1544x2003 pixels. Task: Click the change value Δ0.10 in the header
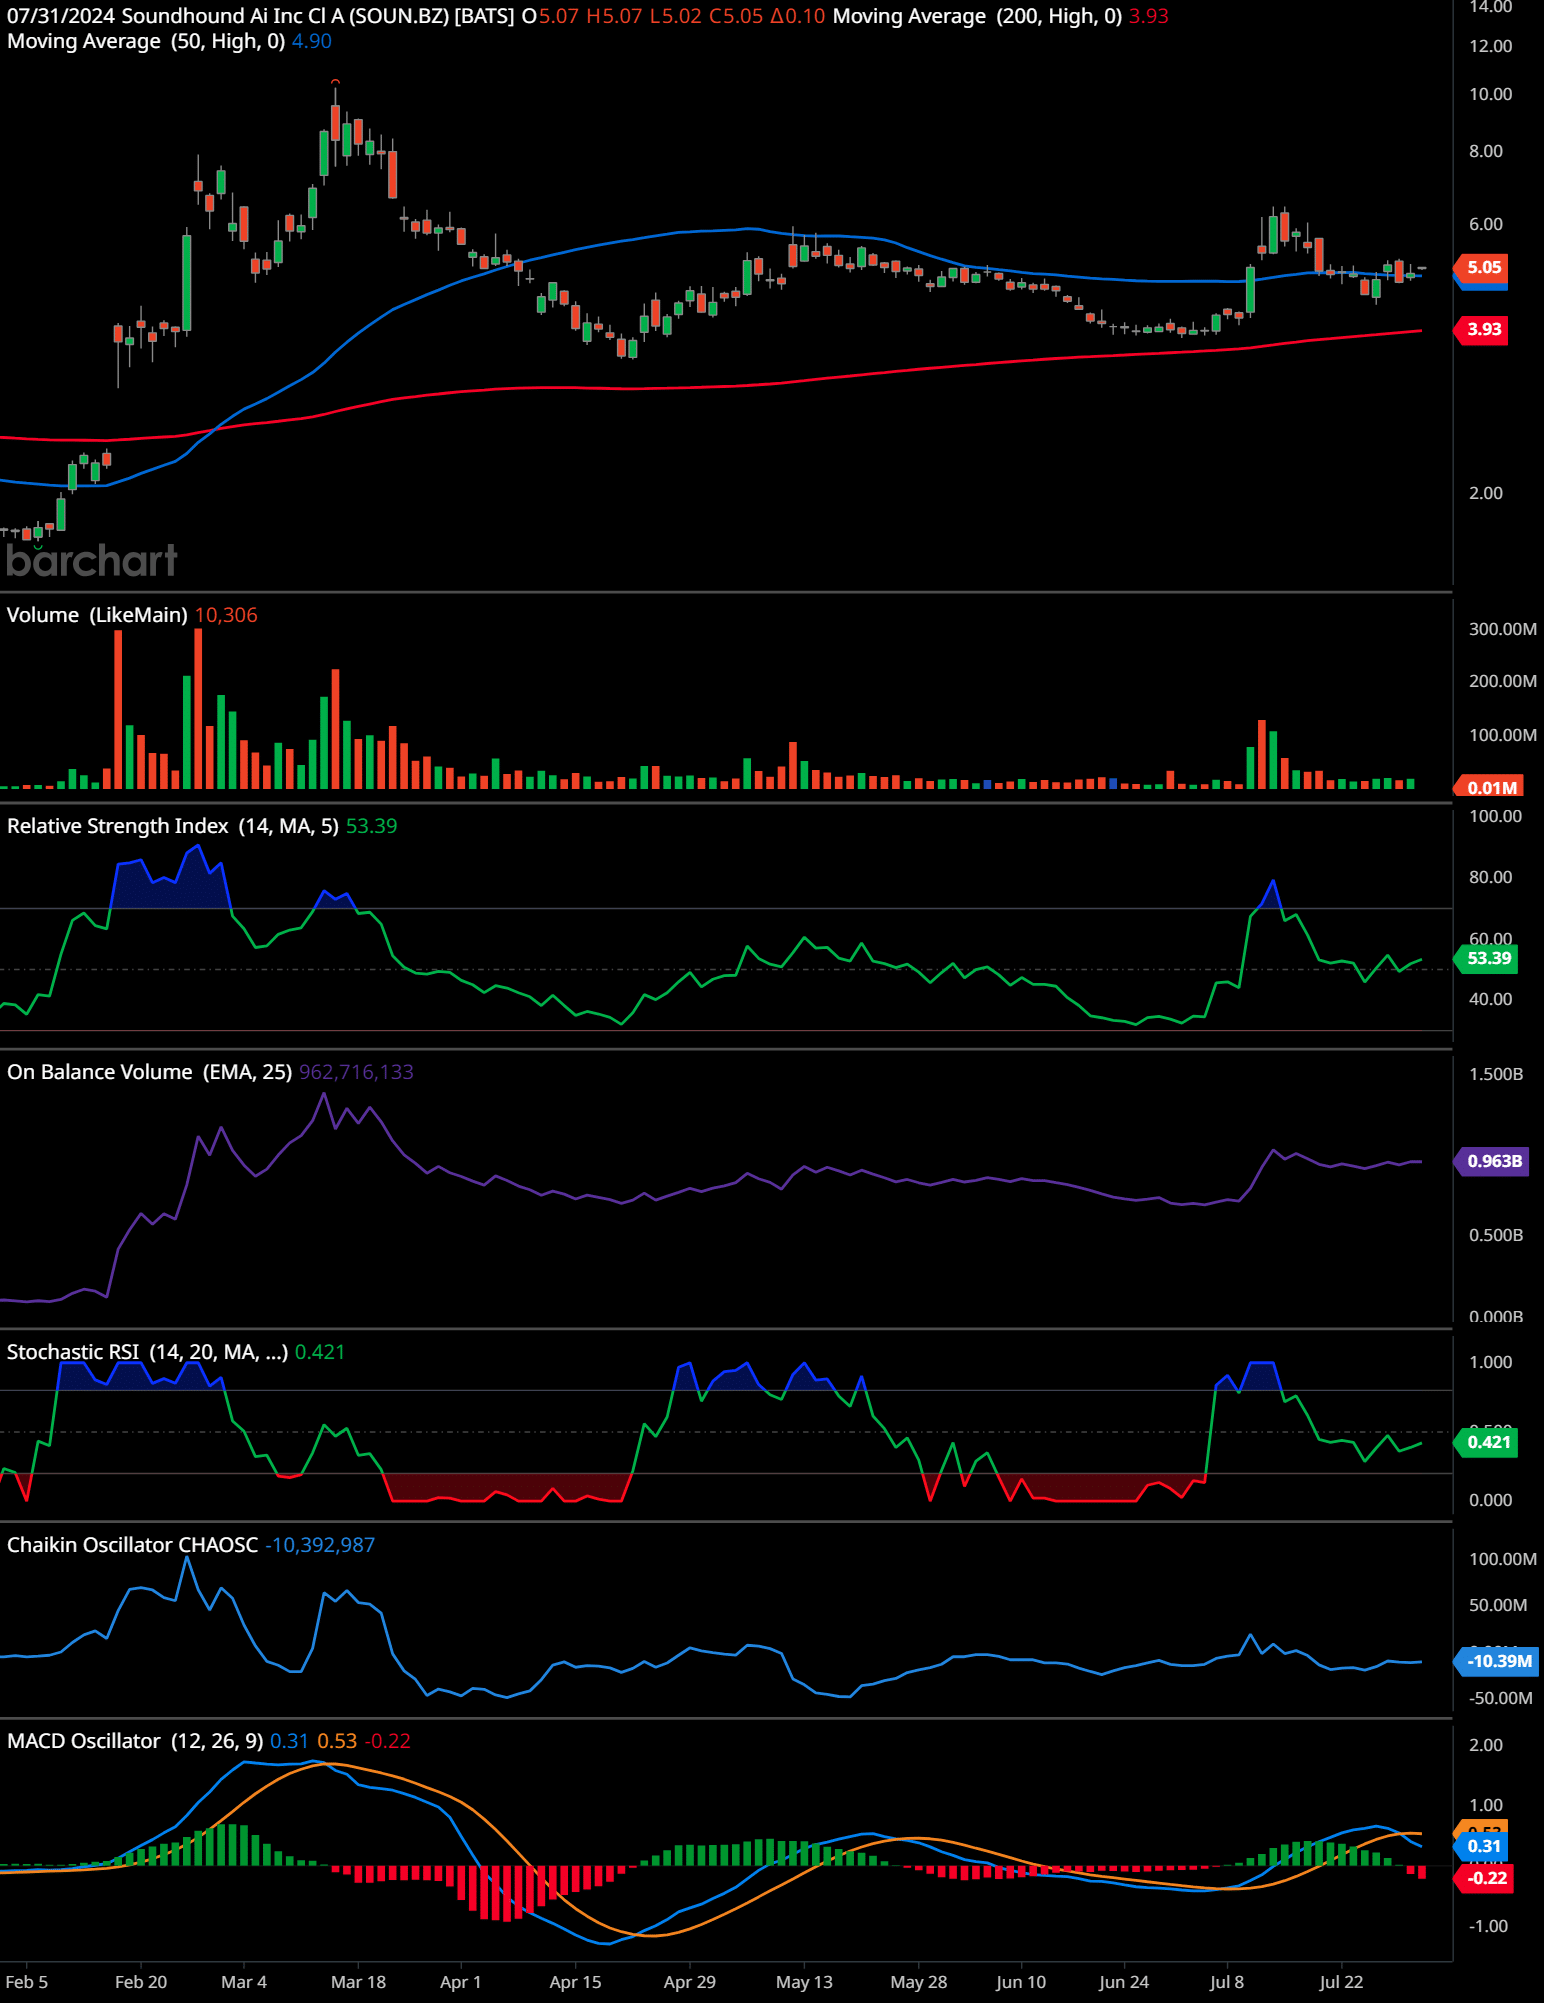[x=798, y=16]
